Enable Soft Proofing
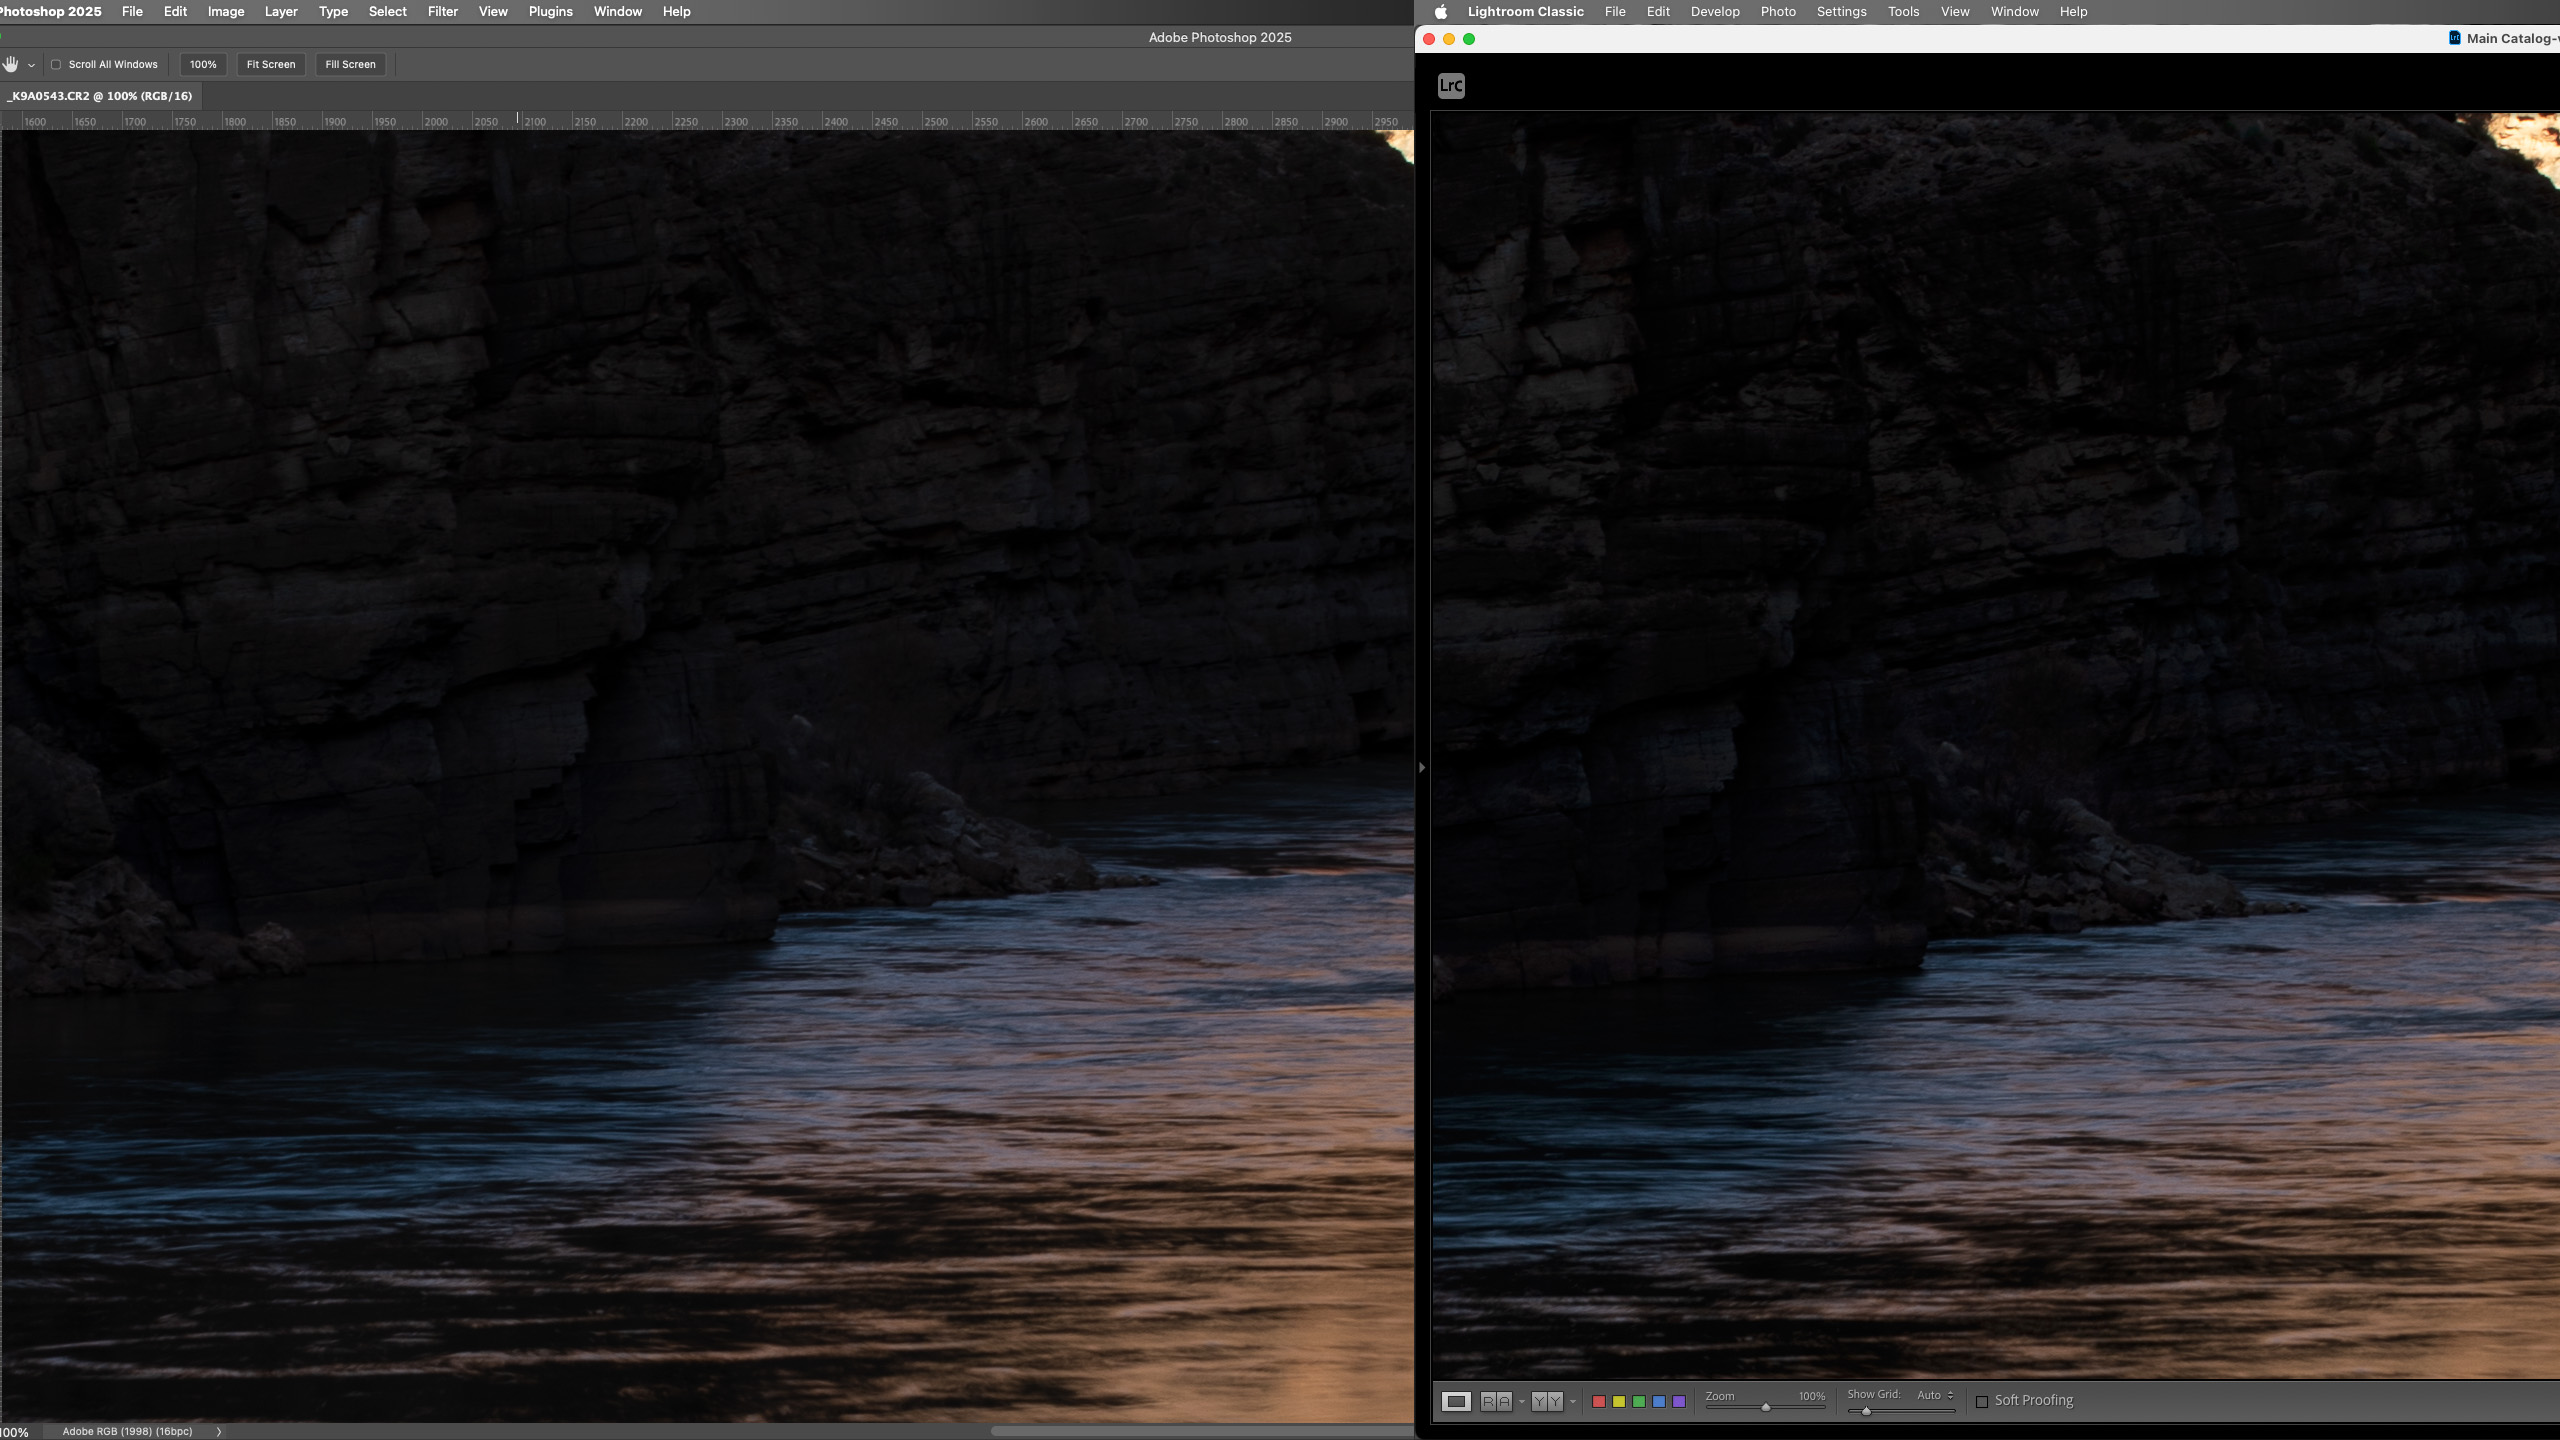 click(x=1983, y=1401)
